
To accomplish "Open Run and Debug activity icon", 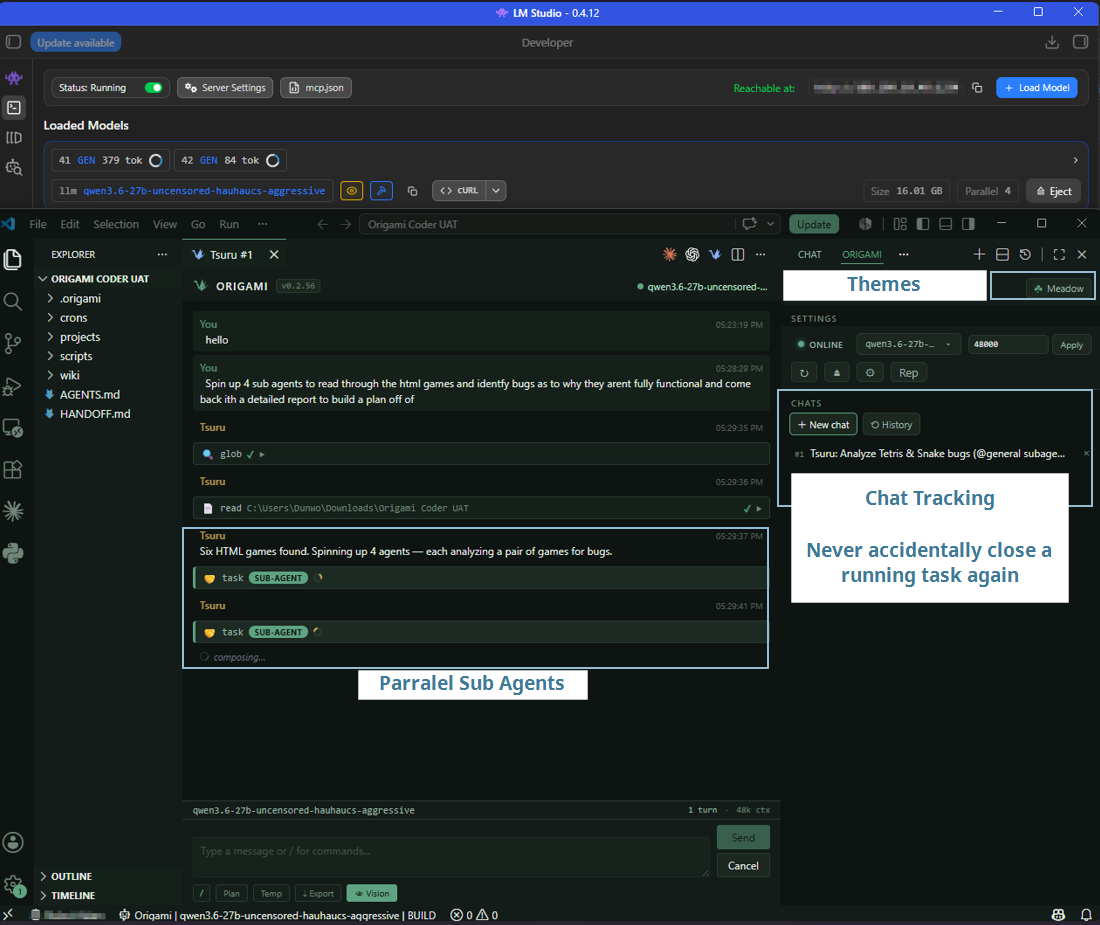I will 13,386.
